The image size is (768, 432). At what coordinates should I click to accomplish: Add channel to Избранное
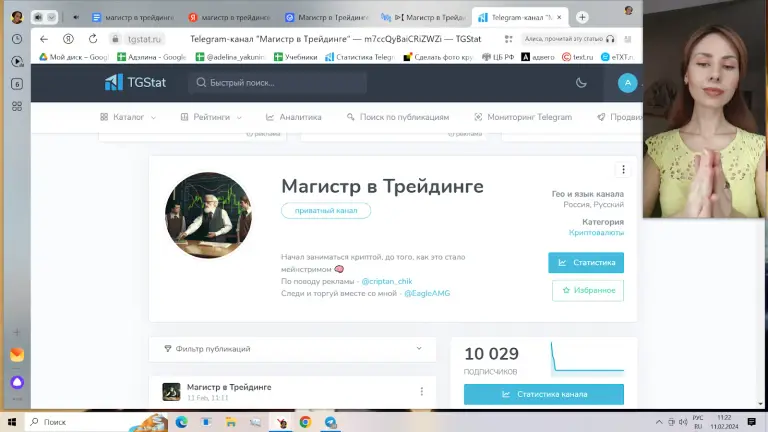click(588, 290)
